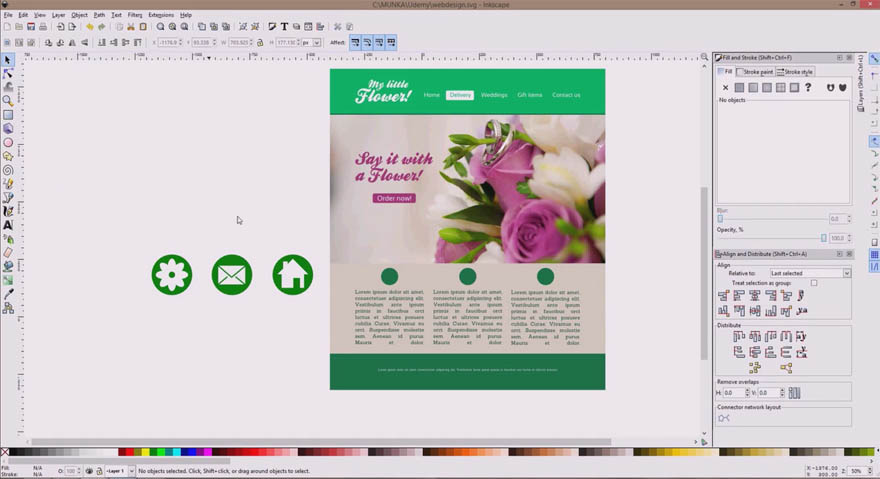
Task: Click the Undo arrow icon
Action: [89, 27]
